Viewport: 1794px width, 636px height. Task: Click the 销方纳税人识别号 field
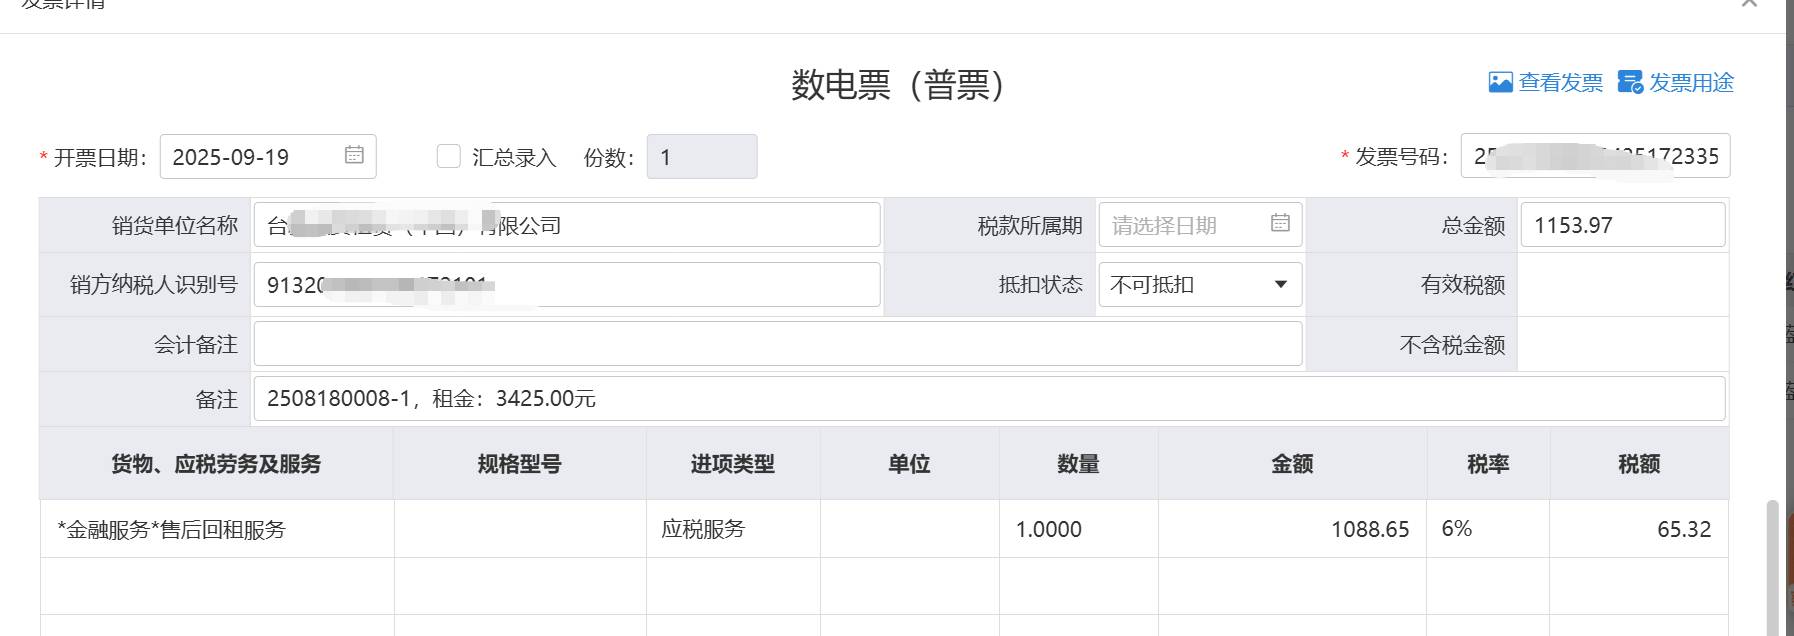click(x=566, y=285)
